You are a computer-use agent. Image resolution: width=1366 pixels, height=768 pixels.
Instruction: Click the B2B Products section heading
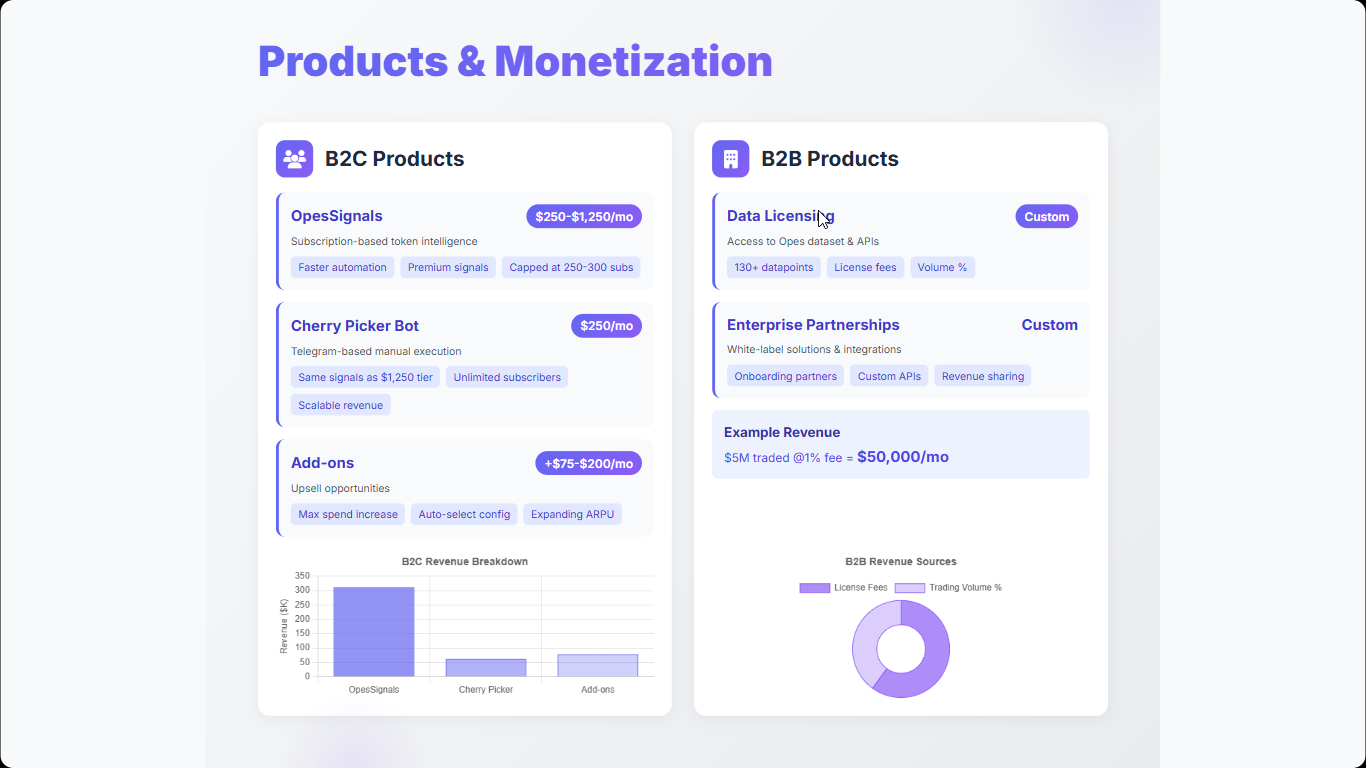point(830,159)
